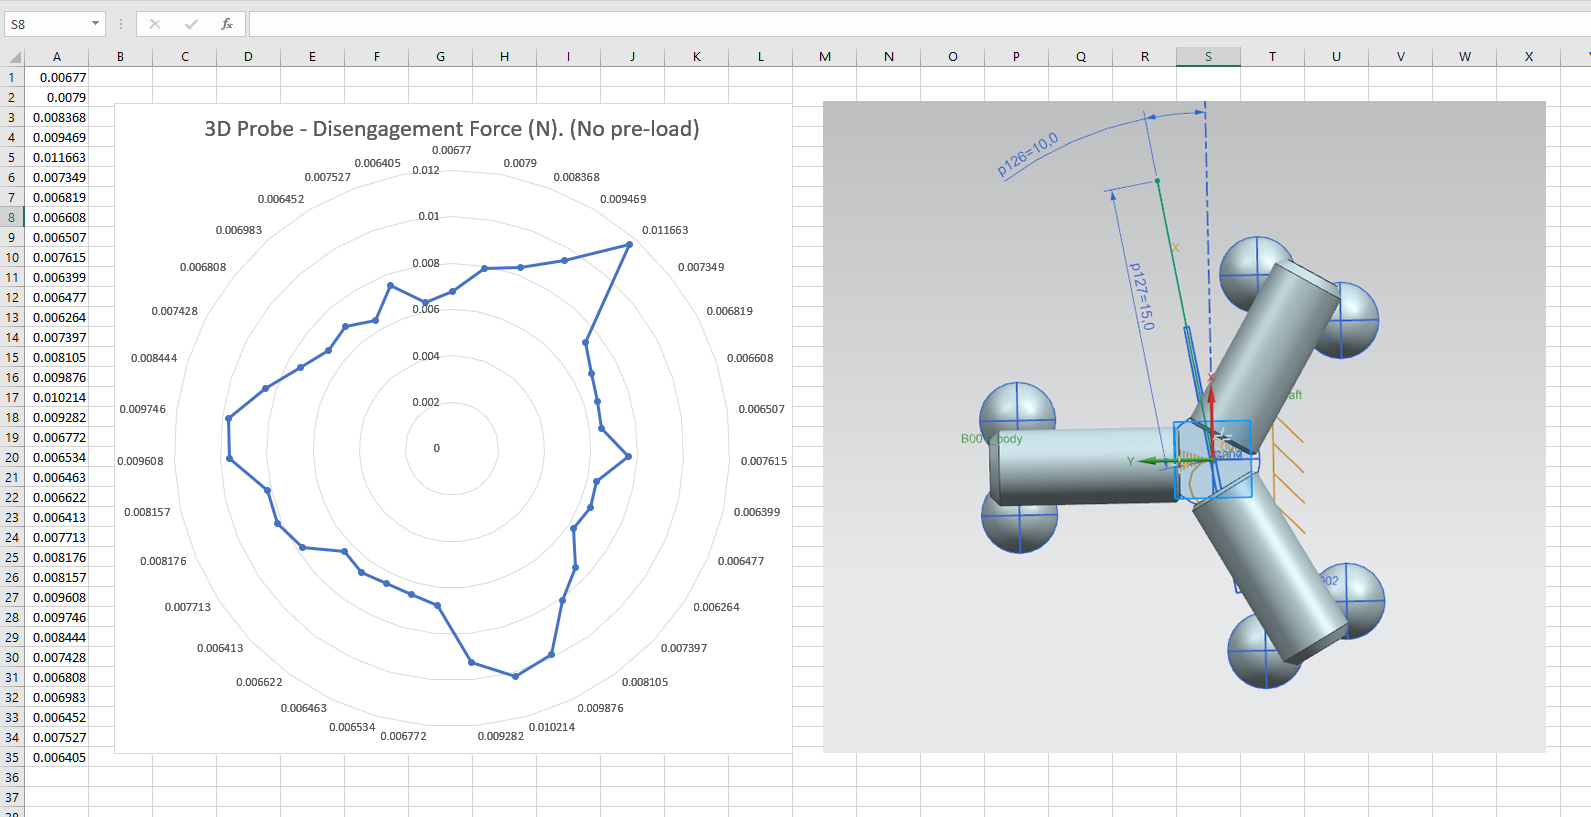Click cell A1 containing 0.00677
Image resolution: width=1591 pixels, height=817 pixels.
coord(57,77)
